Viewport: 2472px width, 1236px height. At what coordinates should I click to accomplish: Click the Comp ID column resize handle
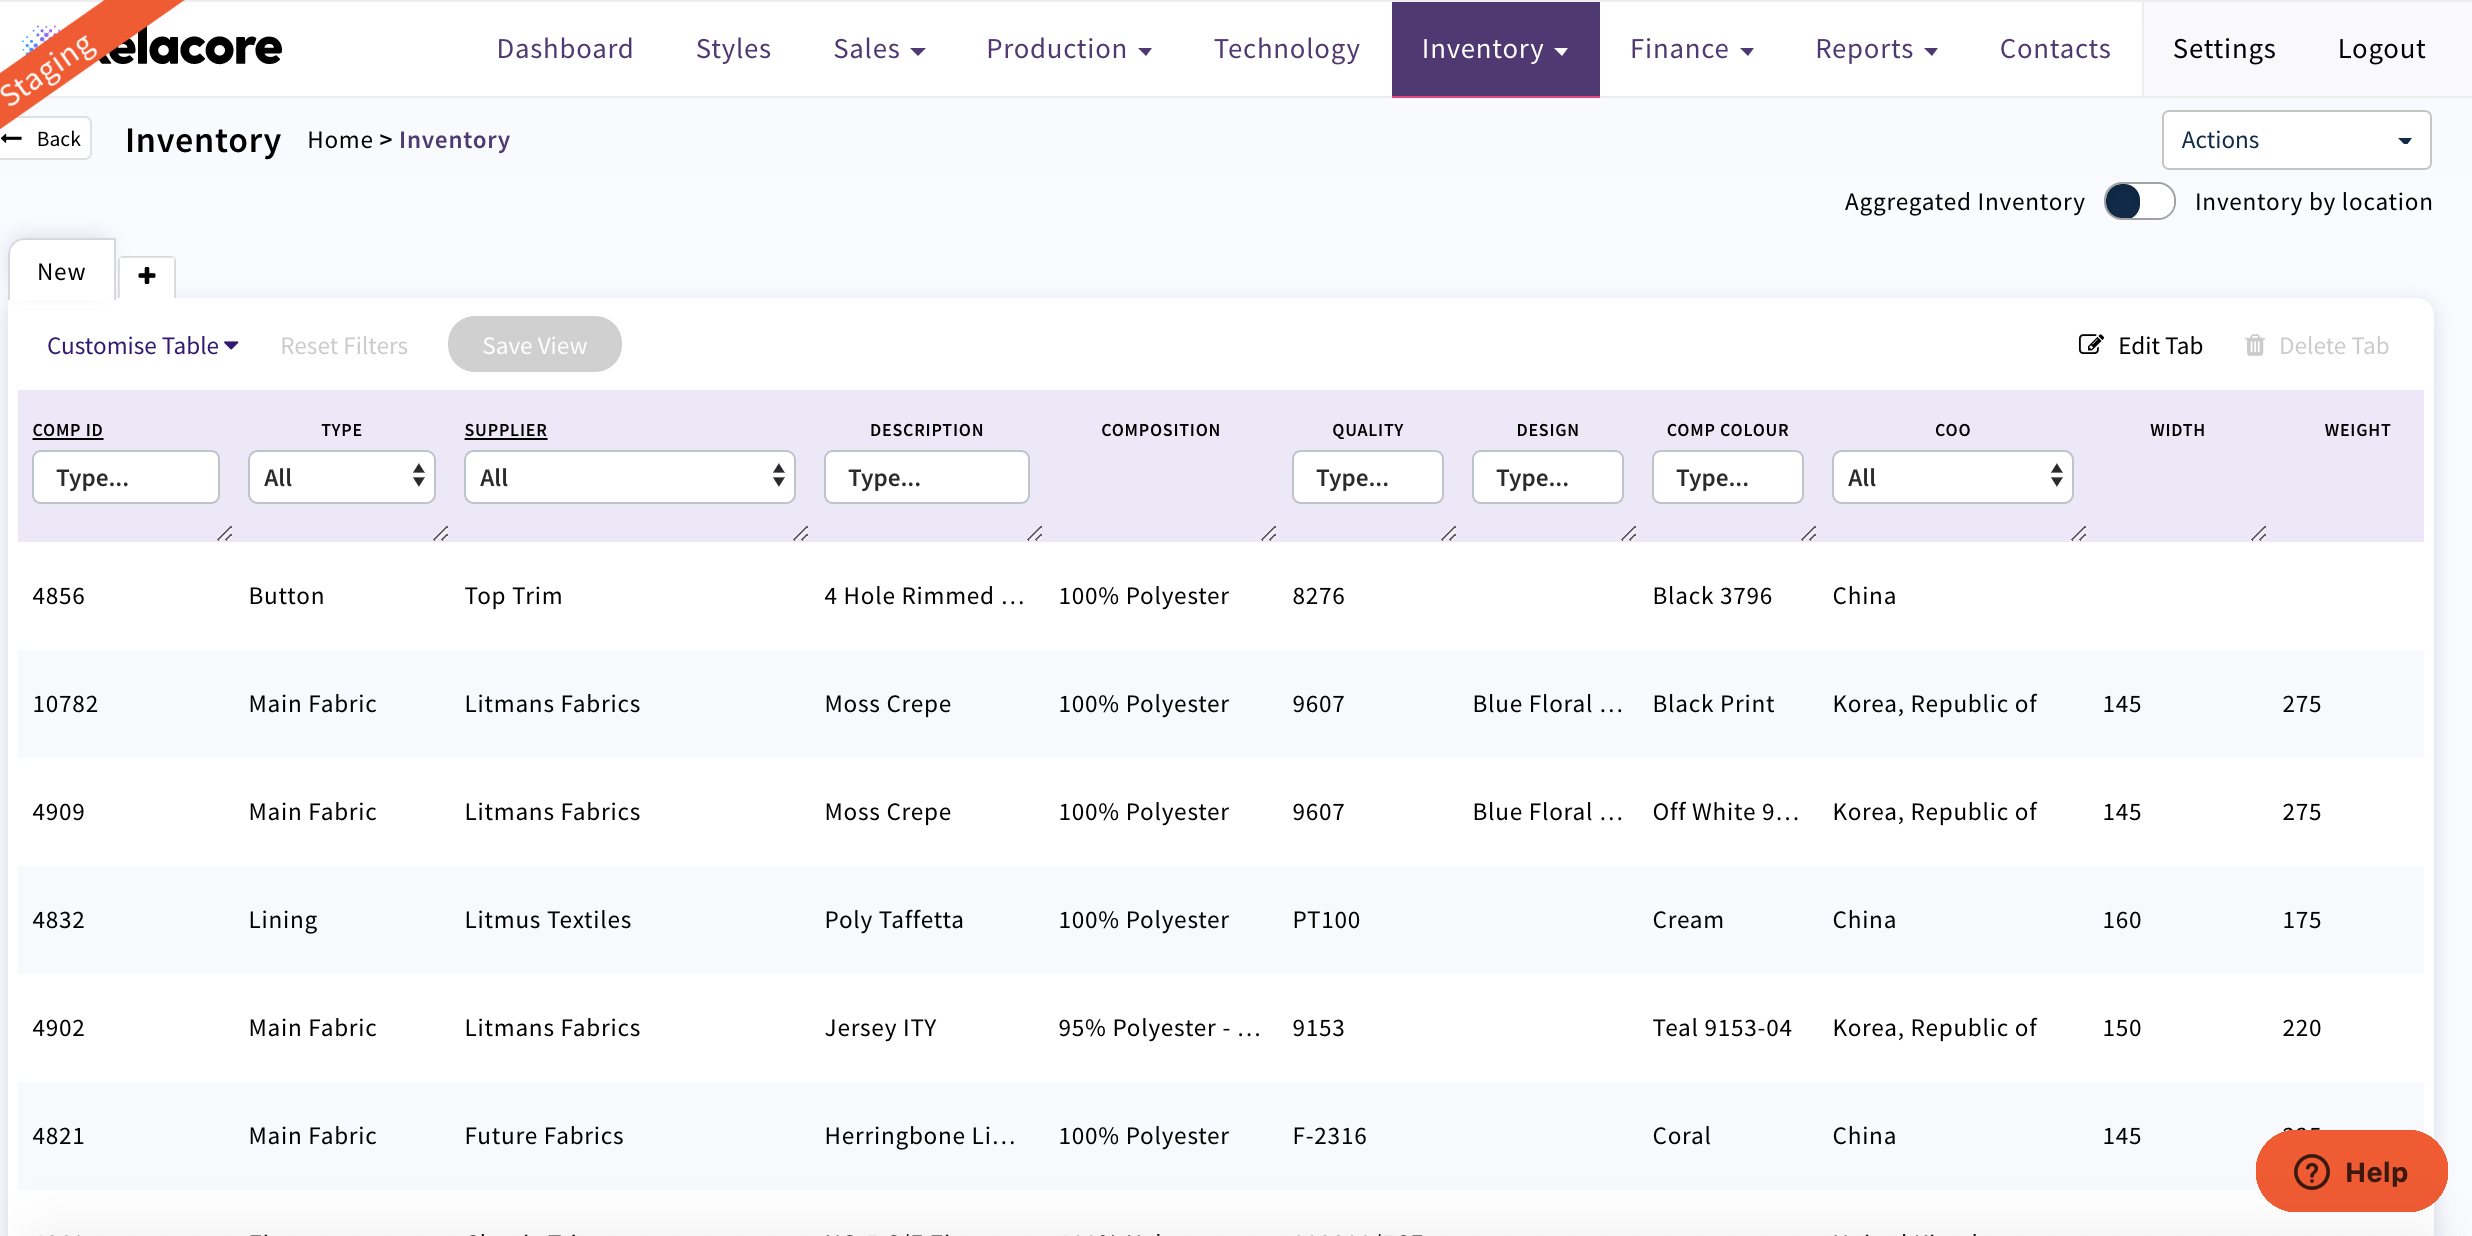click(x=225, y=534)
